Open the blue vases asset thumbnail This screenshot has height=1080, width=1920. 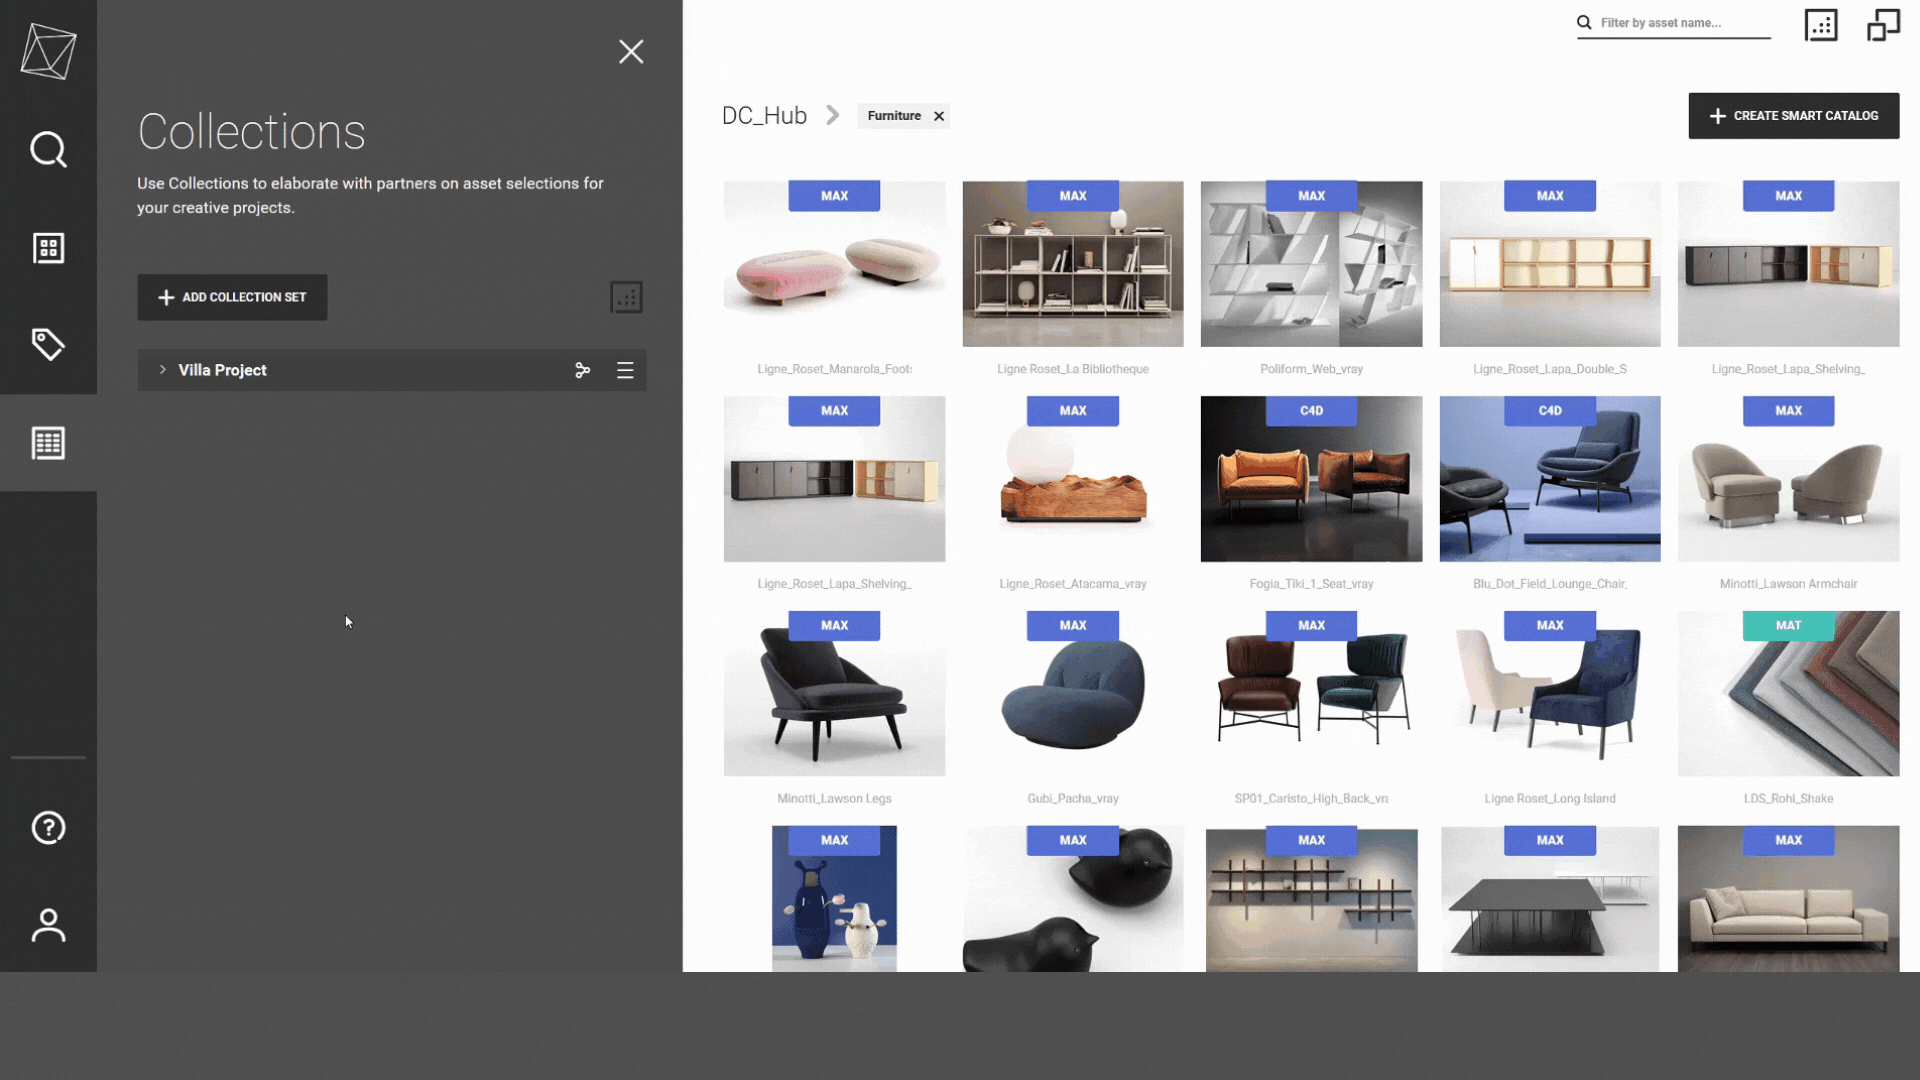coord(834,899)
